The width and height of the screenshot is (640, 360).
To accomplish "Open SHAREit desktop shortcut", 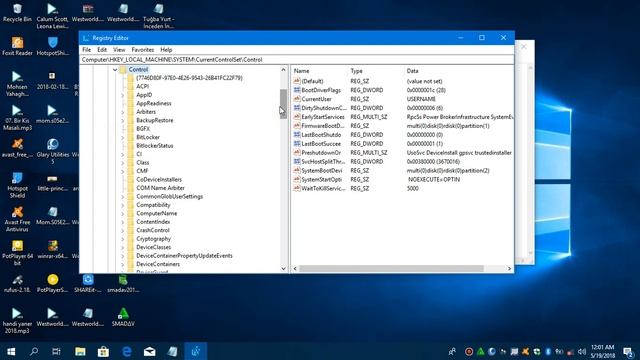I will 88,283.
